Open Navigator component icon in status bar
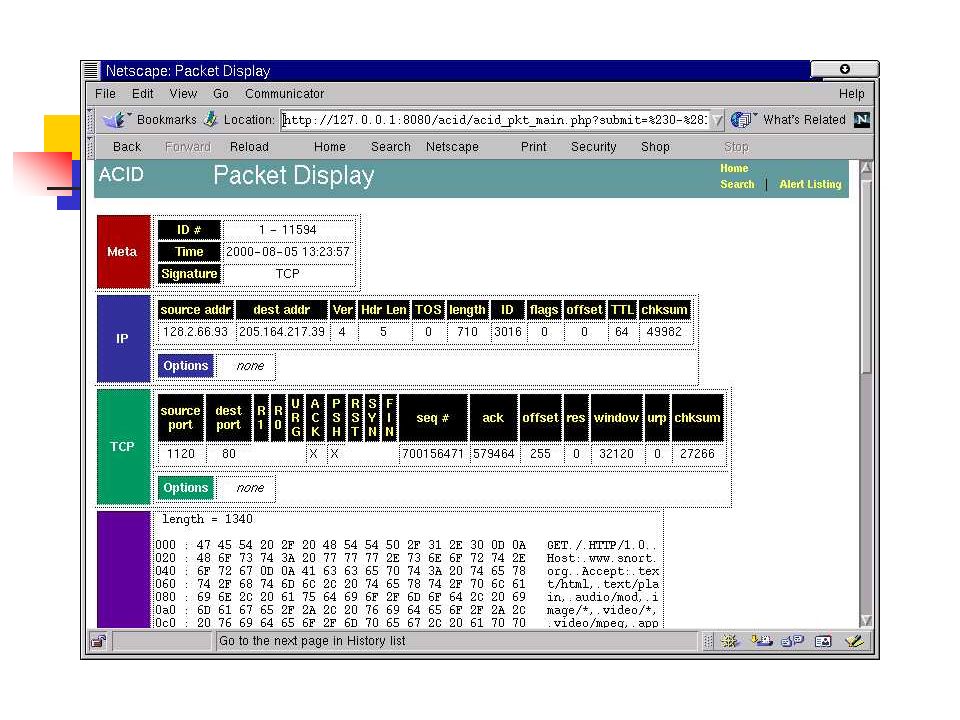960x720 pixels. coord(729,641)
